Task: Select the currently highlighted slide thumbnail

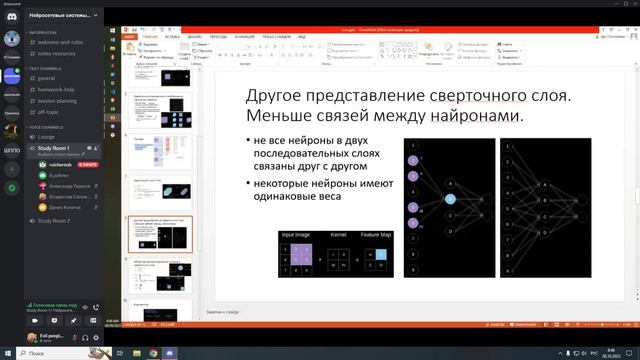Action: pyautogui.click(x=160, y=234)
